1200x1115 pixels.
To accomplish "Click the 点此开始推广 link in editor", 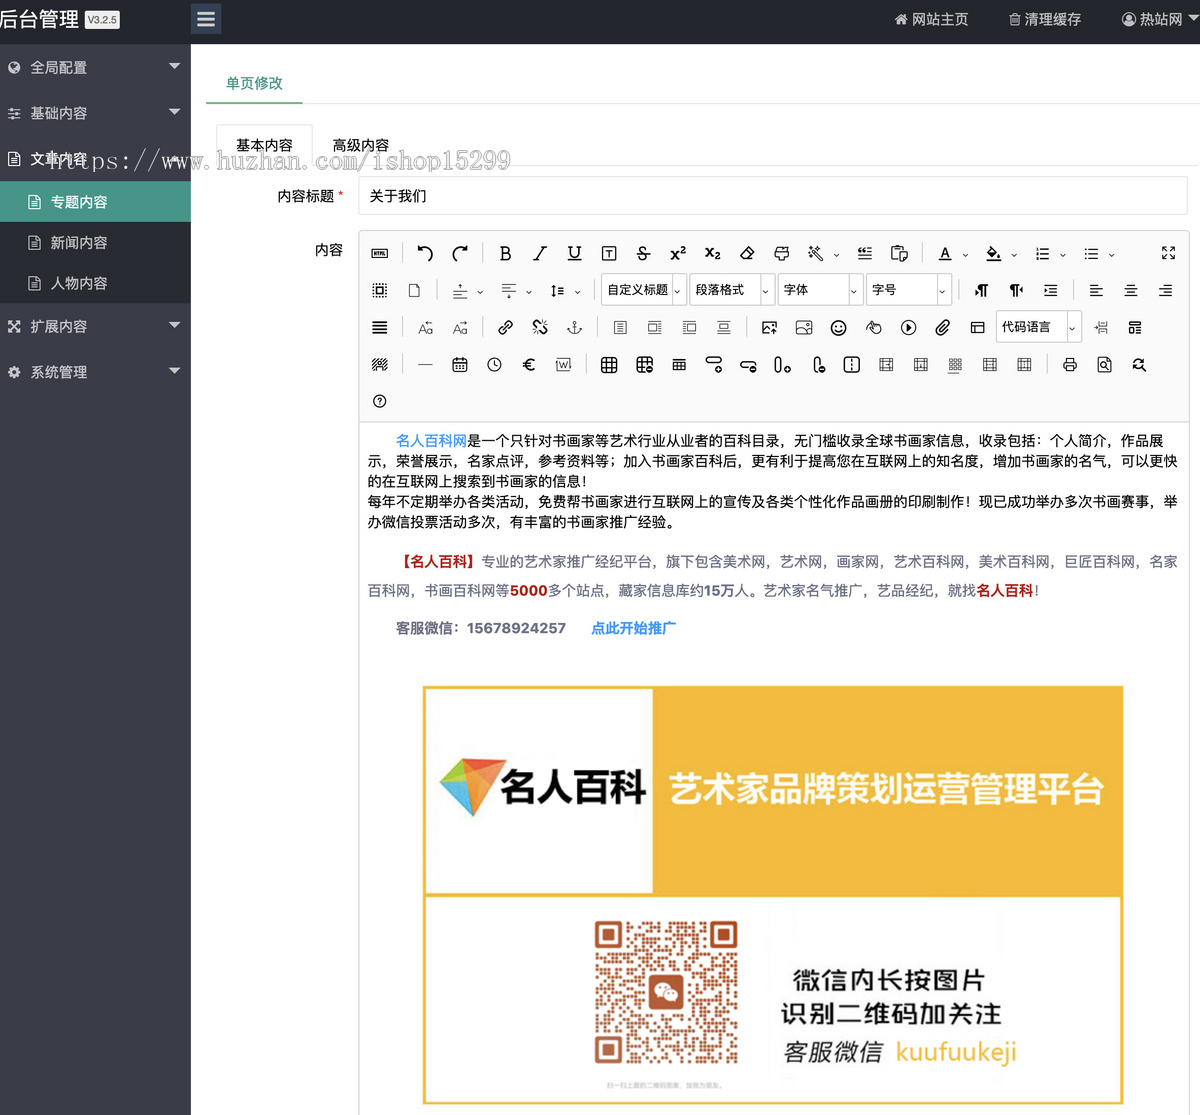I will (x=633, y=628).
